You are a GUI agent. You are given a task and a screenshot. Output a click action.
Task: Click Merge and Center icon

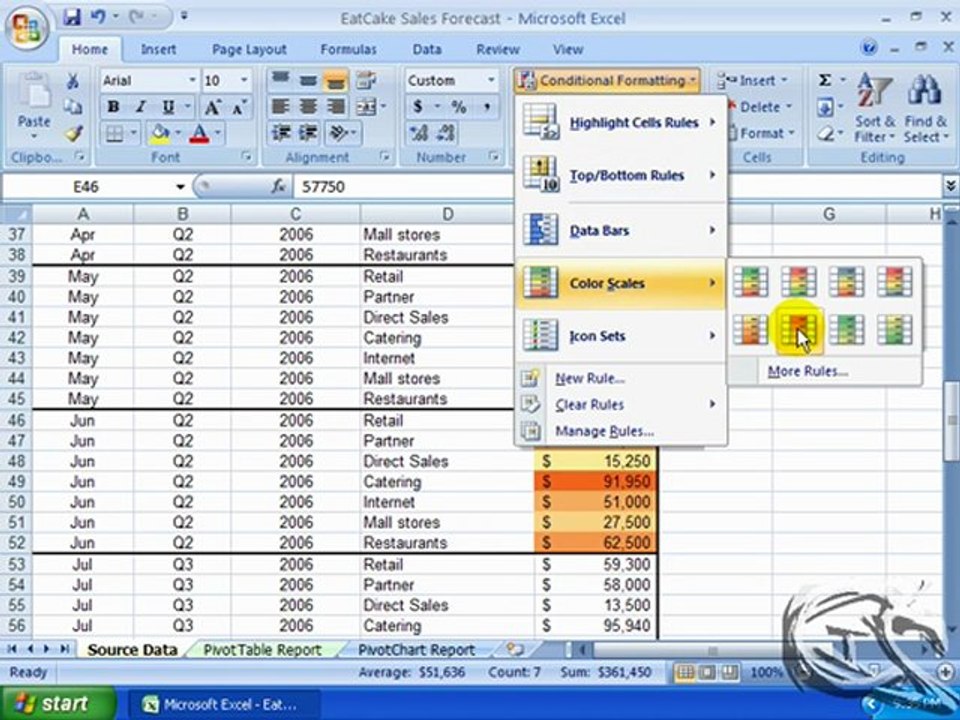coord(366,107)
